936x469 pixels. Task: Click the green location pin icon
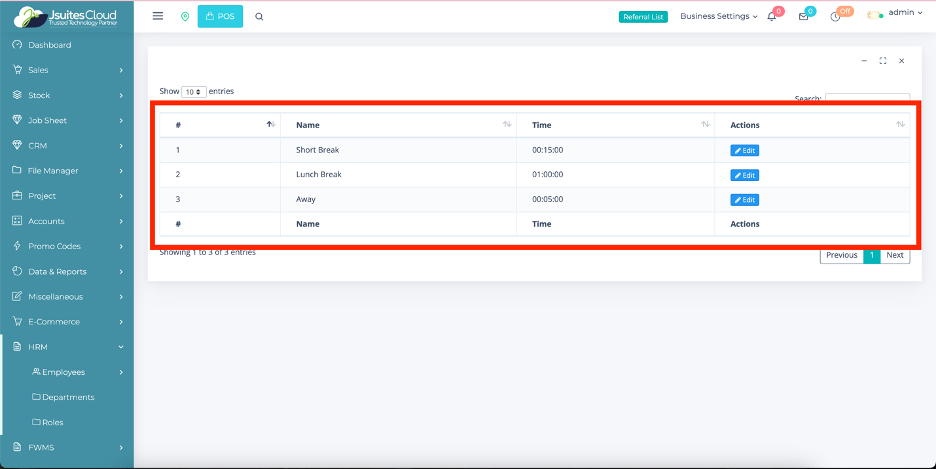pyautogui.click(x=184, y=17)
